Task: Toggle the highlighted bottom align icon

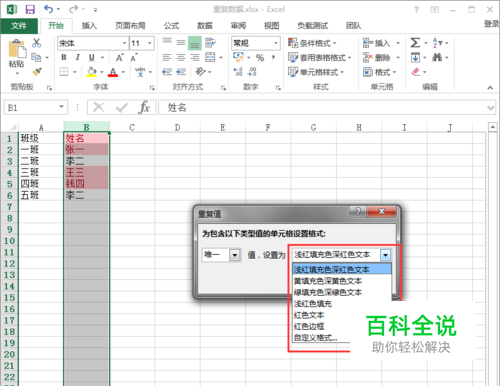Action: click(x=195, y=43)
